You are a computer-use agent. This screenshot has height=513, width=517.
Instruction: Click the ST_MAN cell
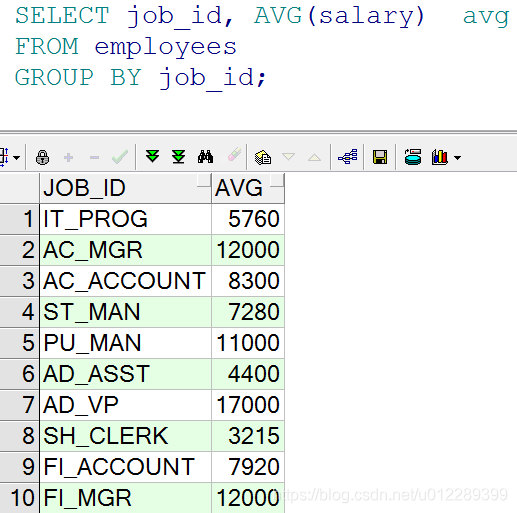click(125, 312)
